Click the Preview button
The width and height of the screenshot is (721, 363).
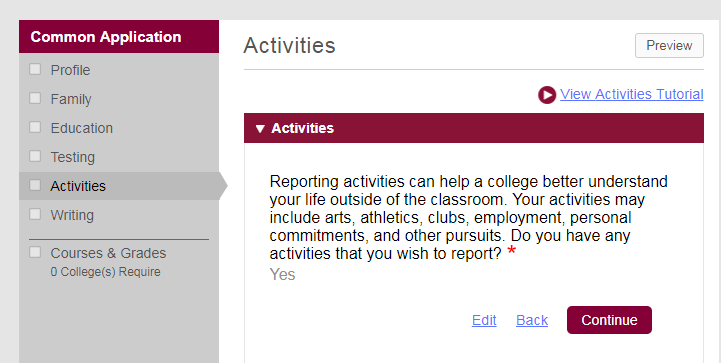pos(669,46)
